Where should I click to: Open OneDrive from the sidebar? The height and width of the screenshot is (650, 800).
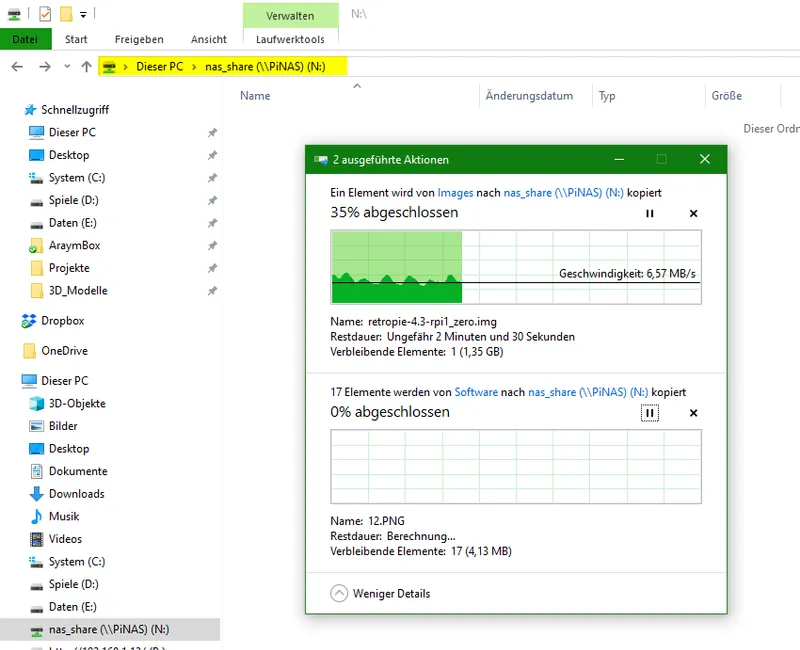click(66, 350)
